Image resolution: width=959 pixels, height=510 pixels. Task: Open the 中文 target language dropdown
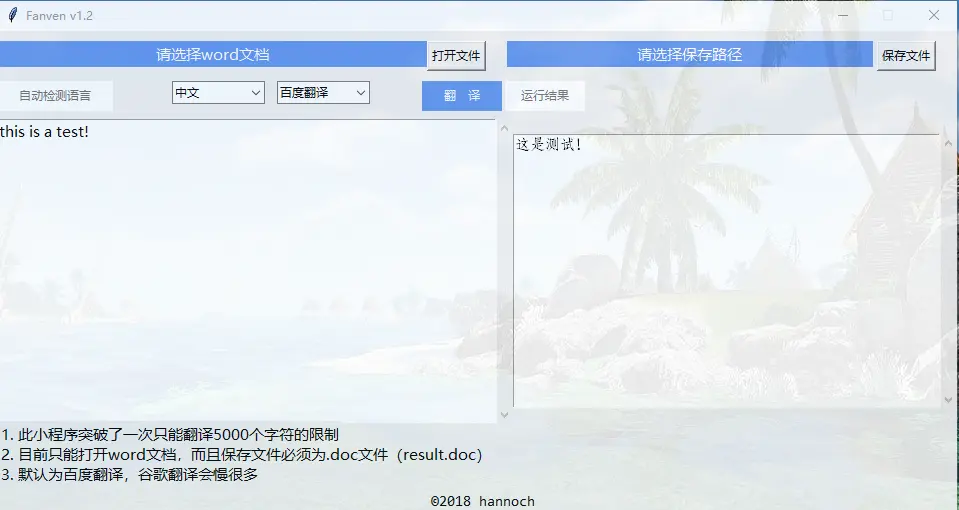click(x=218, y=92)
